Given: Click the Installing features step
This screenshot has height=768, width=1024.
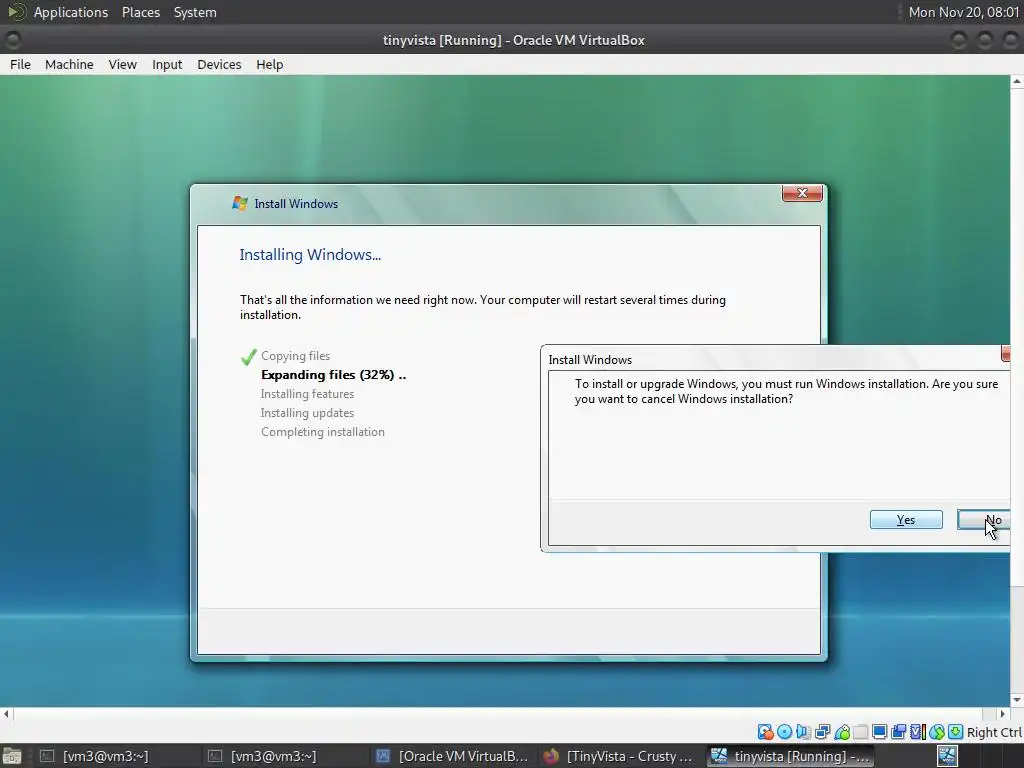Looking at the screenshot, I should [x=307, y=394].
